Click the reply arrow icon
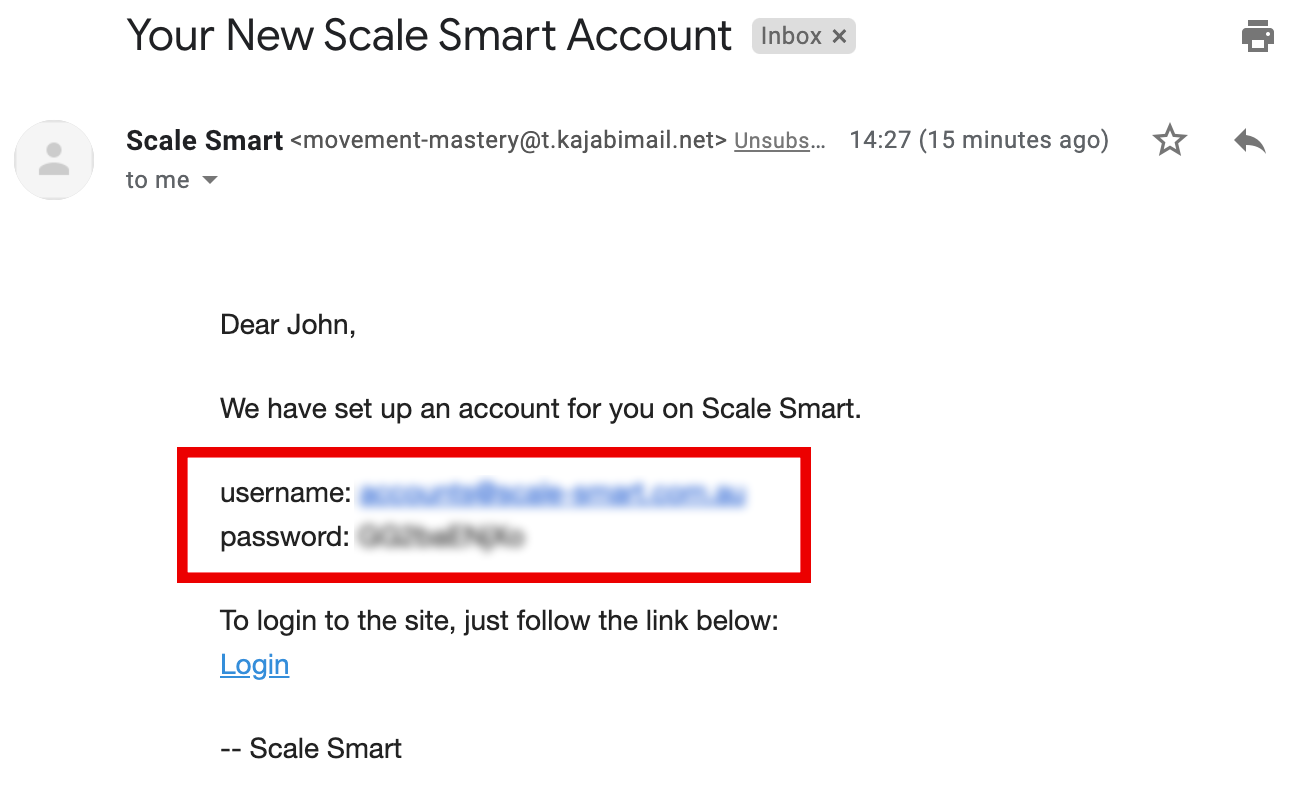 click(x=1249, y=141)
